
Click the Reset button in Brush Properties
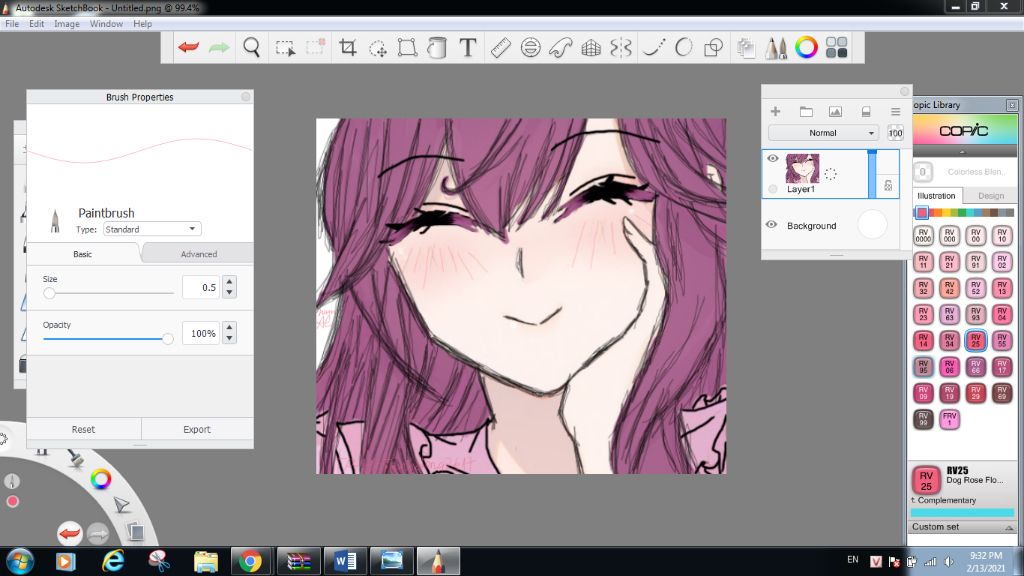83,429
